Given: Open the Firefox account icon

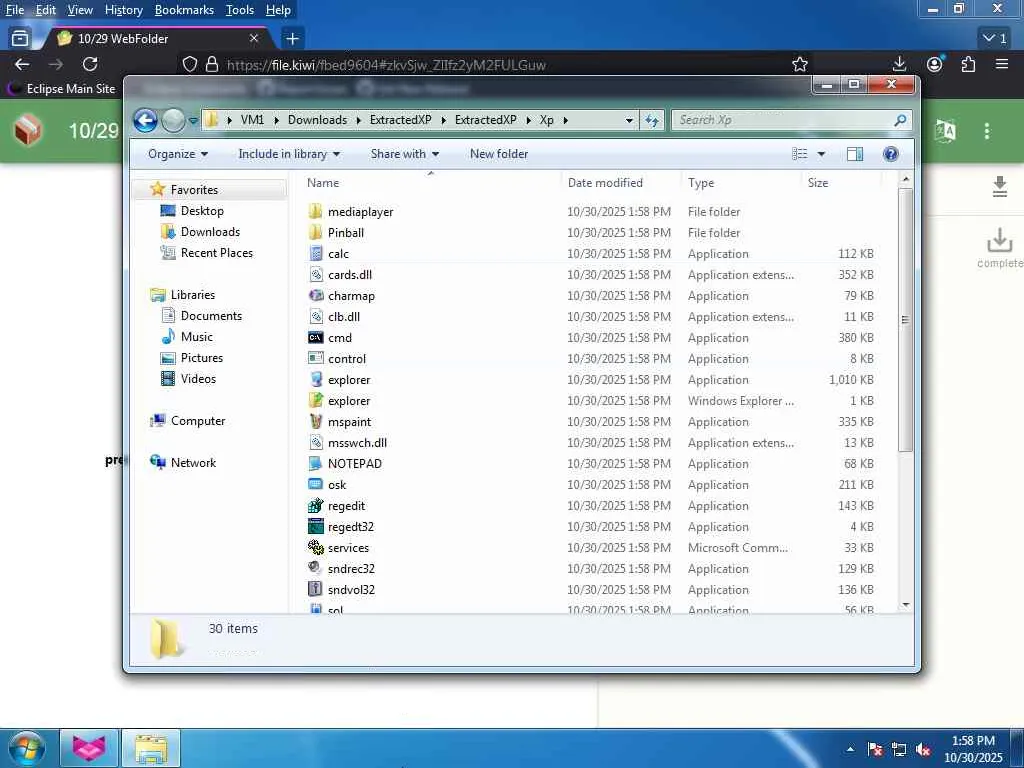Looking at the screenshot, I should 935,64.
